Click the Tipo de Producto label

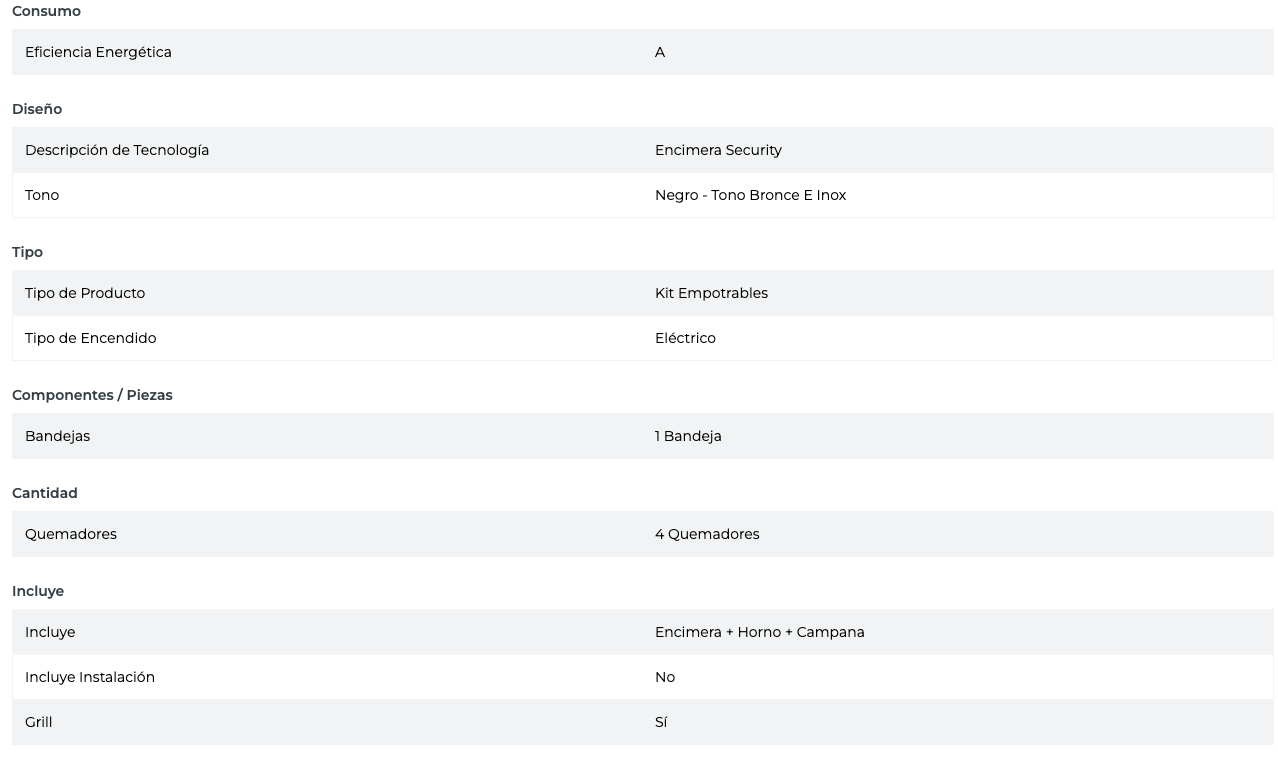click(x=85, y=293)
